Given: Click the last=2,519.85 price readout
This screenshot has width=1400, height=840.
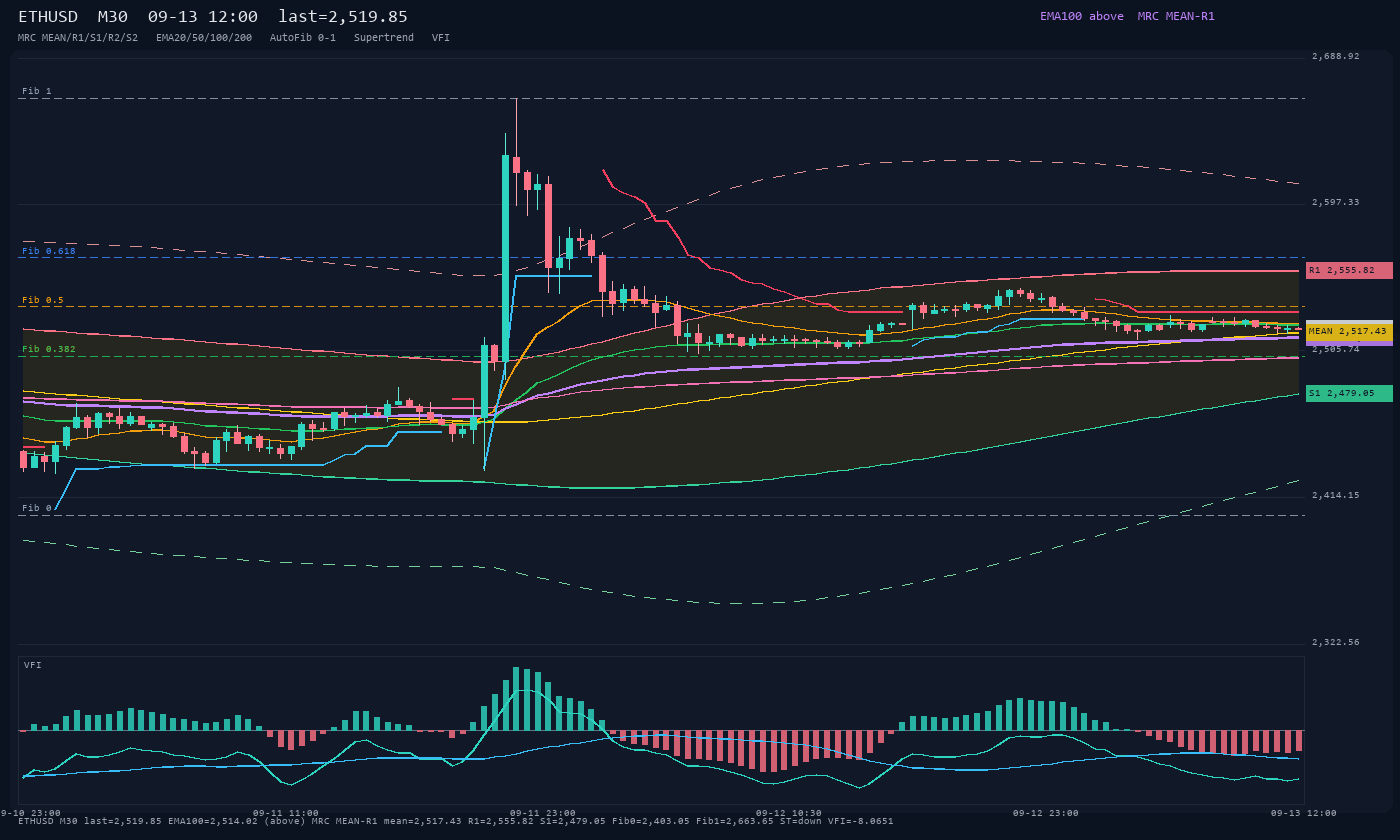Looking at the screenshot, I should (343, 17).
